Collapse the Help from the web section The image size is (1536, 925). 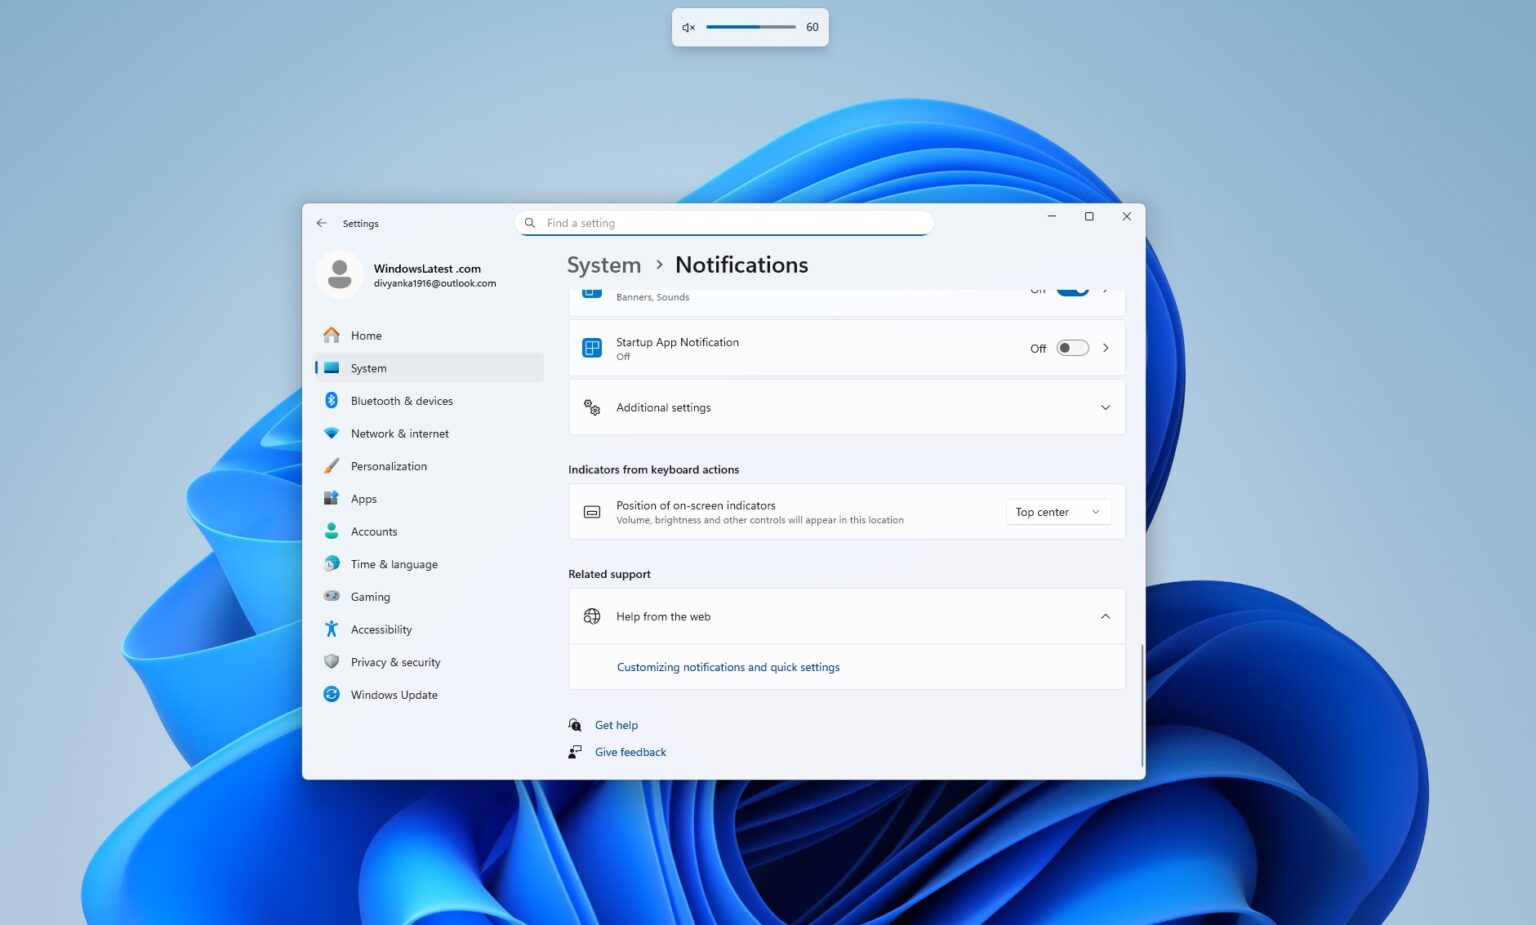1105,616
